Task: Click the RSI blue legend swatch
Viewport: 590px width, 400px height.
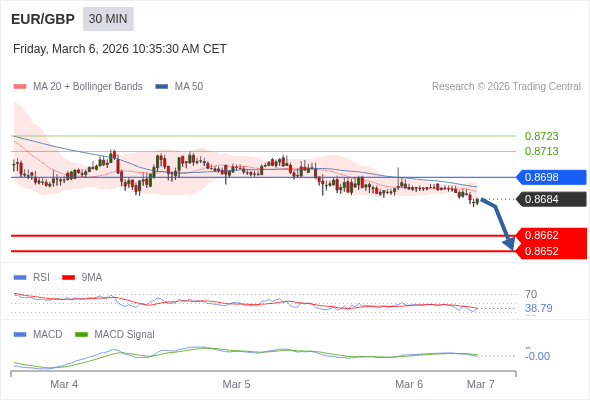Action: click(x=20, y=278)
